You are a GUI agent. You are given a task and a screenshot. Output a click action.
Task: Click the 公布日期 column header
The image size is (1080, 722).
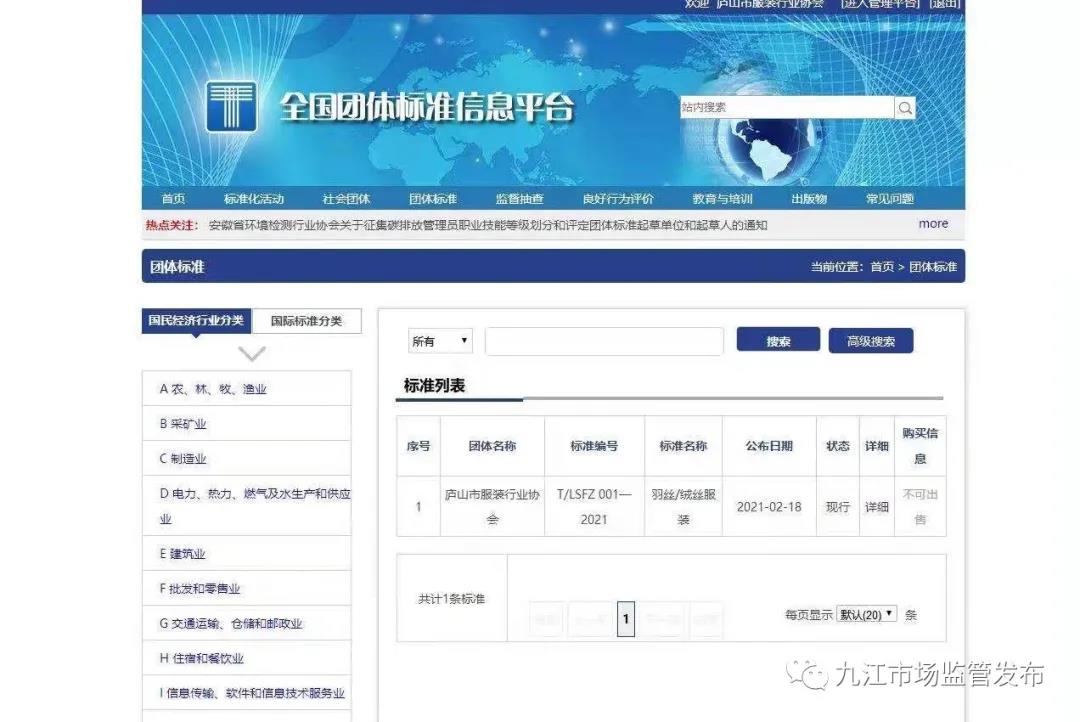(769, 446)
